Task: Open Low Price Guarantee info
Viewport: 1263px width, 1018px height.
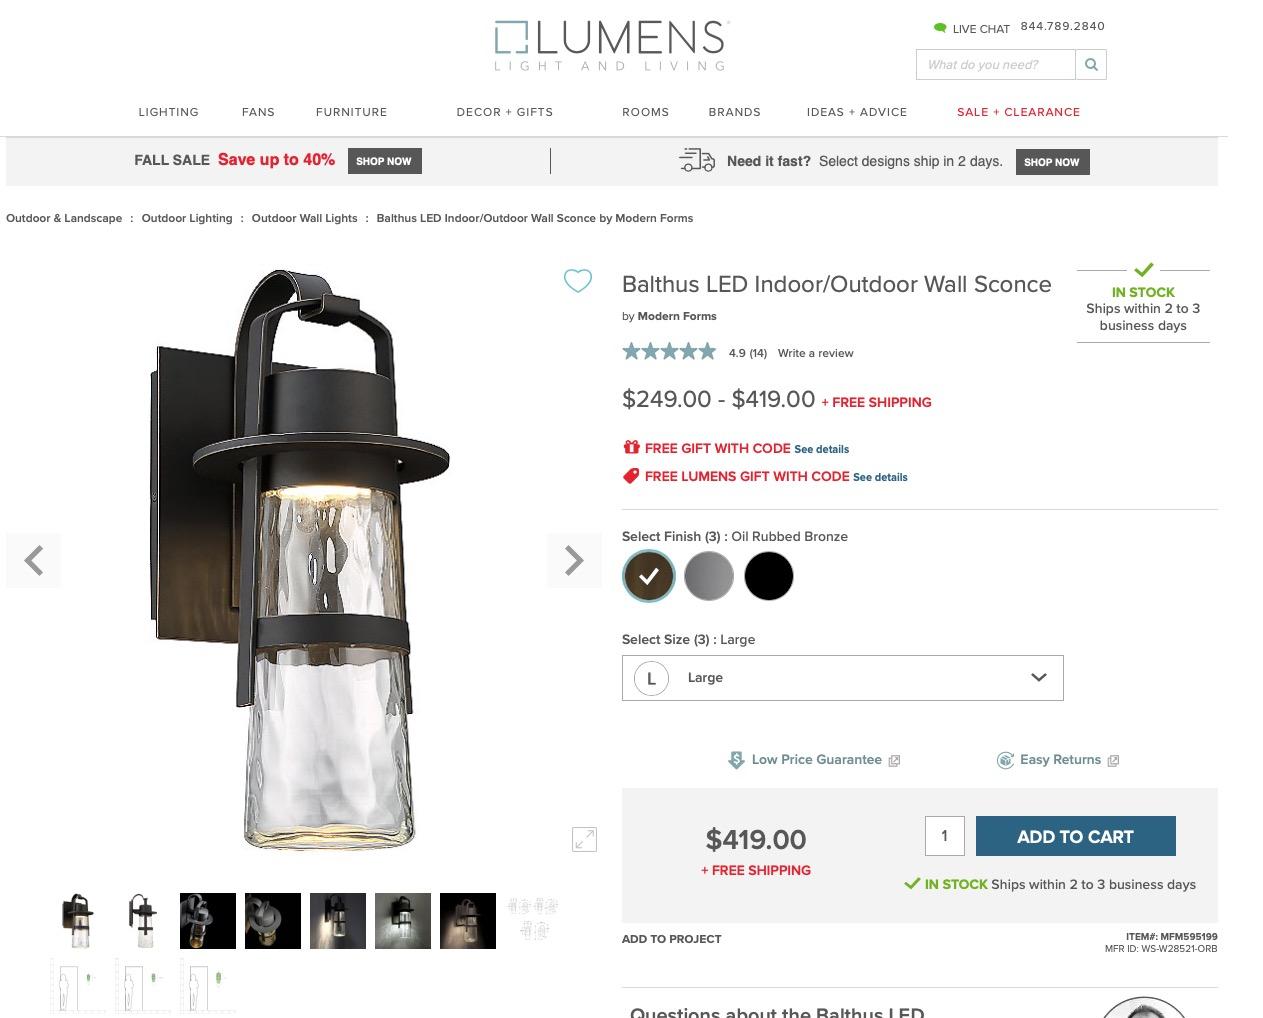Action: click(814, 760)
